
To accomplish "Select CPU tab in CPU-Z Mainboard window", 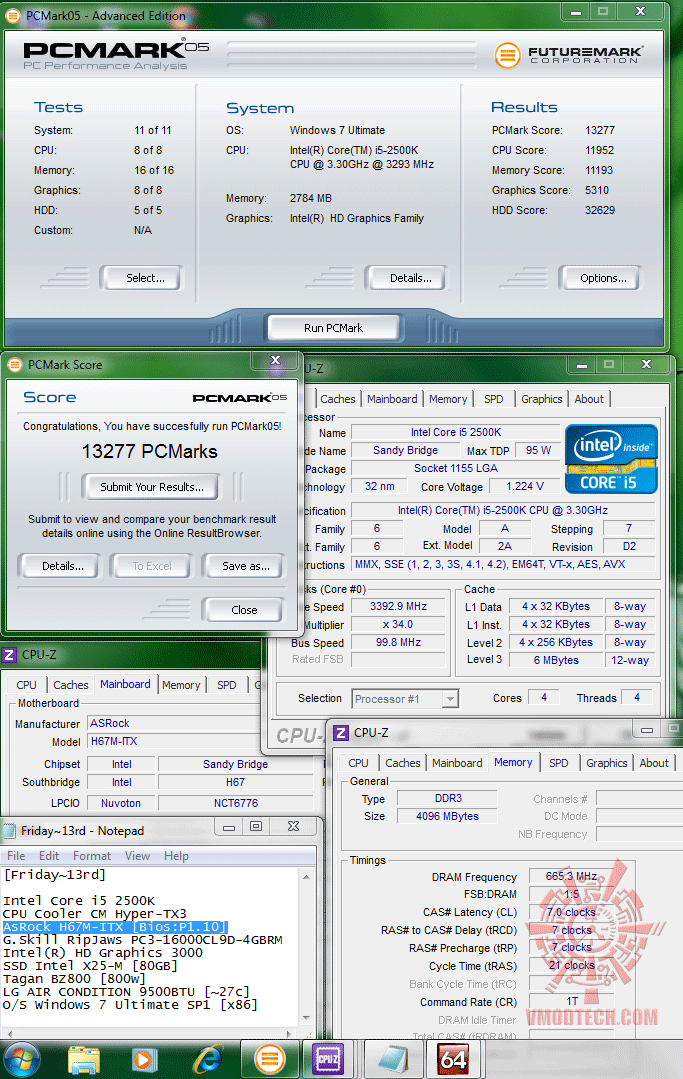I will tap(26, 685).
